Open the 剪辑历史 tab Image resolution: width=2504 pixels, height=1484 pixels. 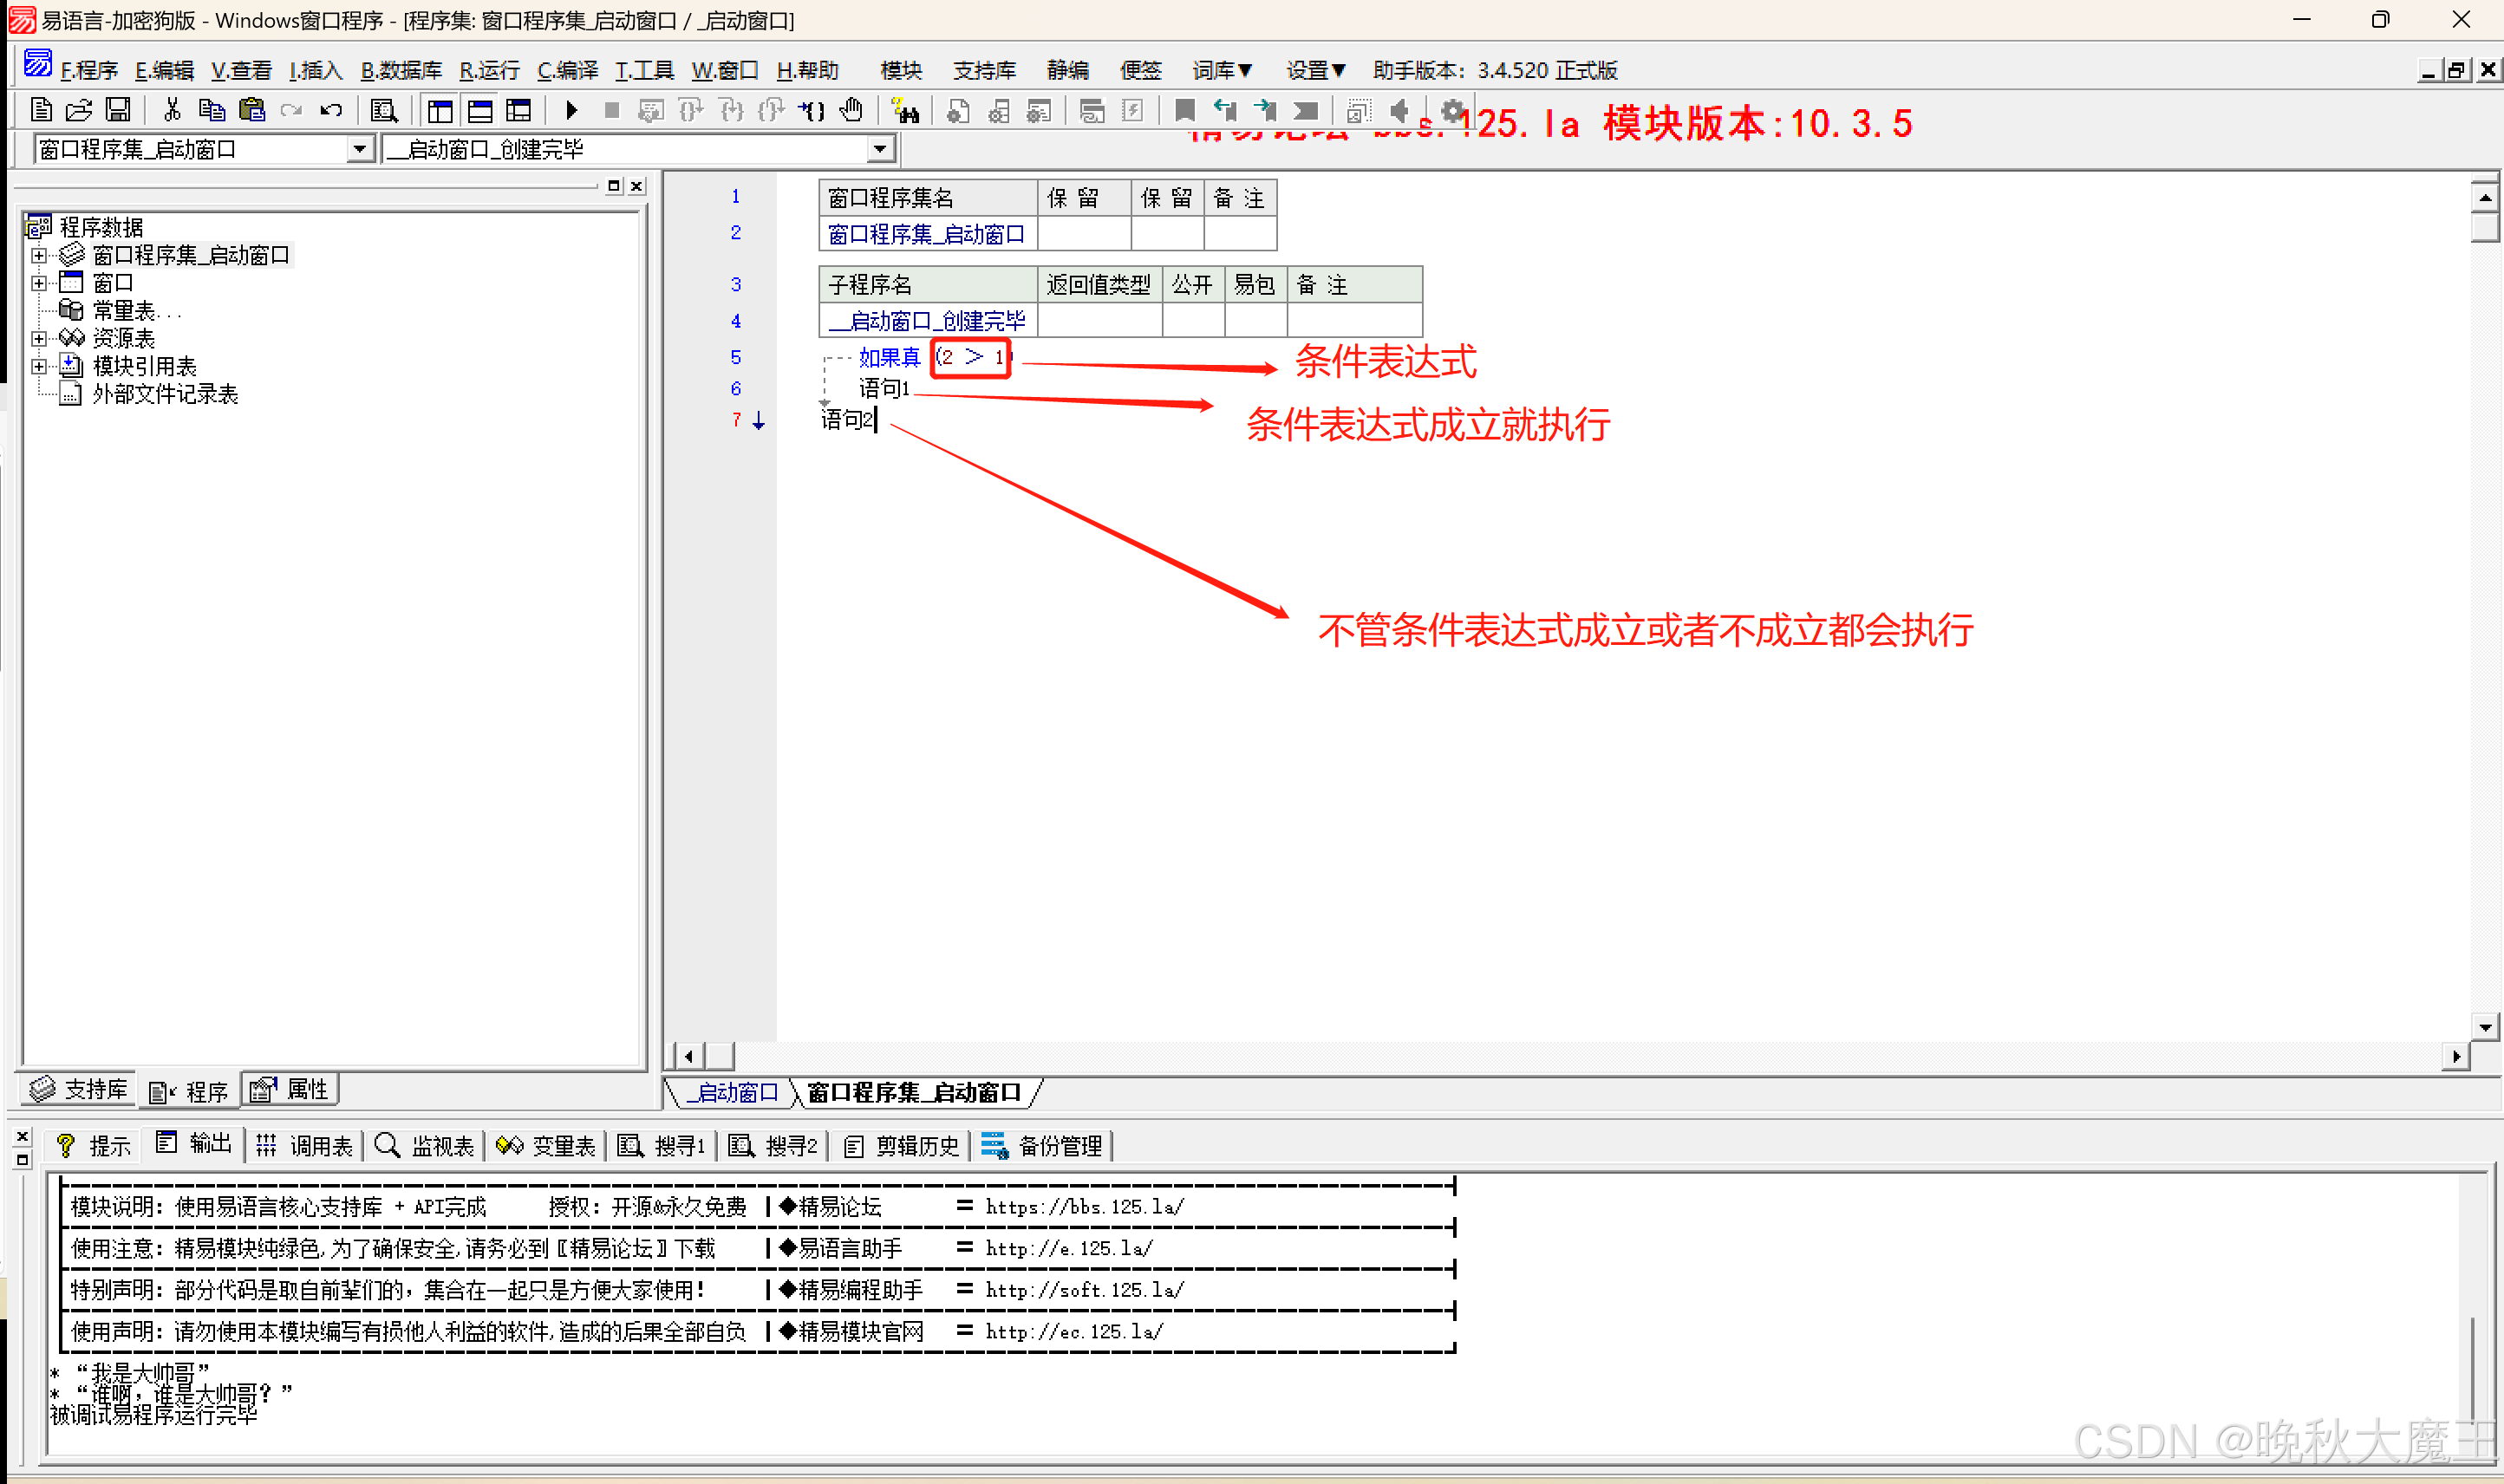[x=902, y=1146]
